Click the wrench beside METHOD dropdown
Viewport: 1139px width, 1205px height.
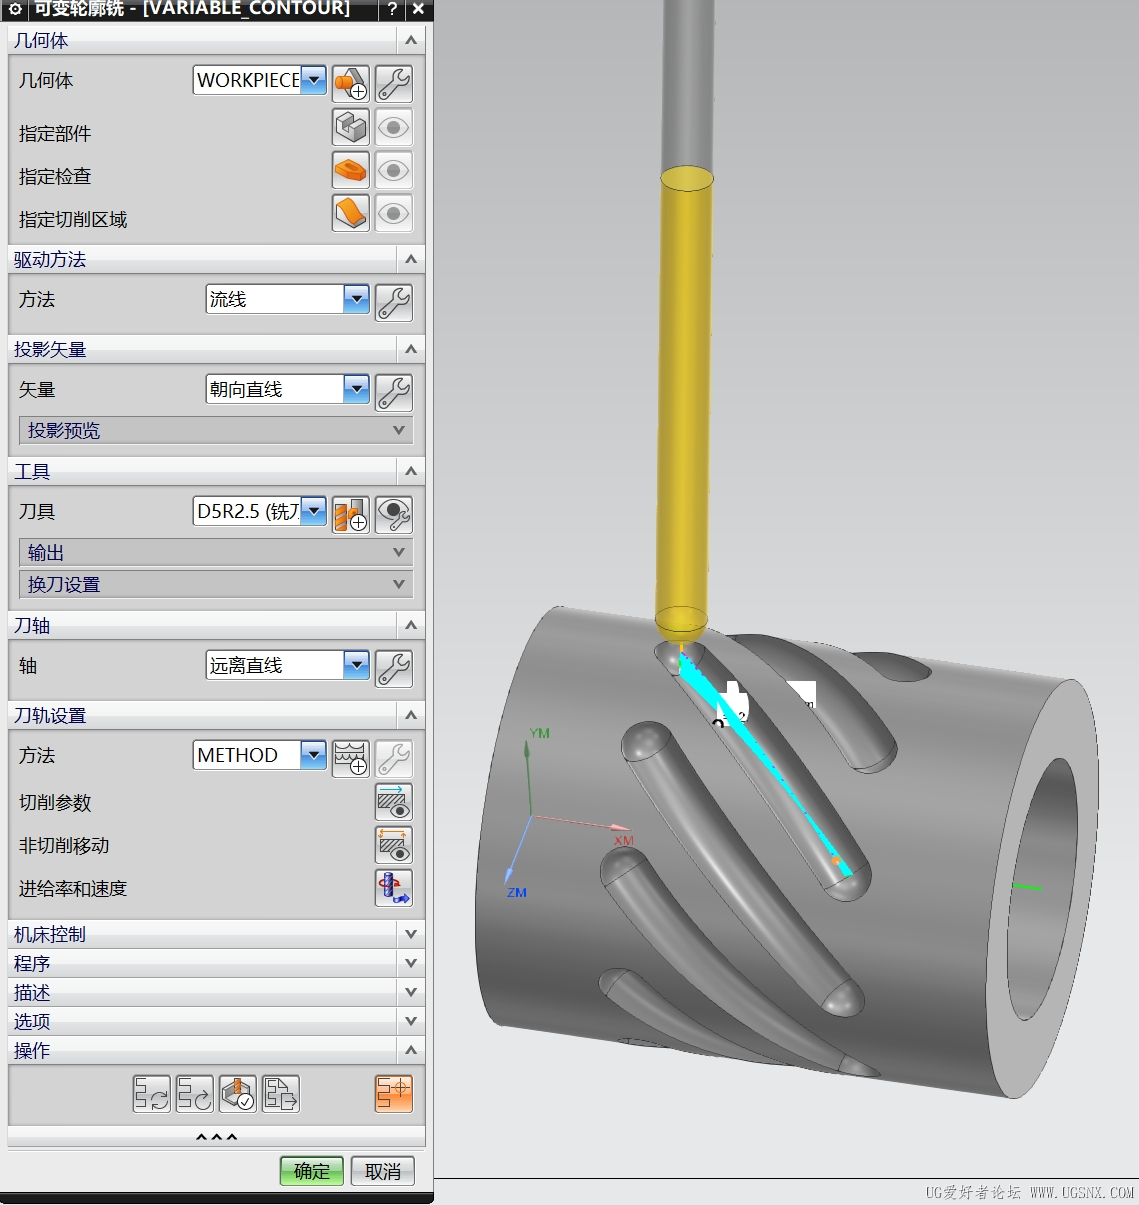[x=394, y=758]
